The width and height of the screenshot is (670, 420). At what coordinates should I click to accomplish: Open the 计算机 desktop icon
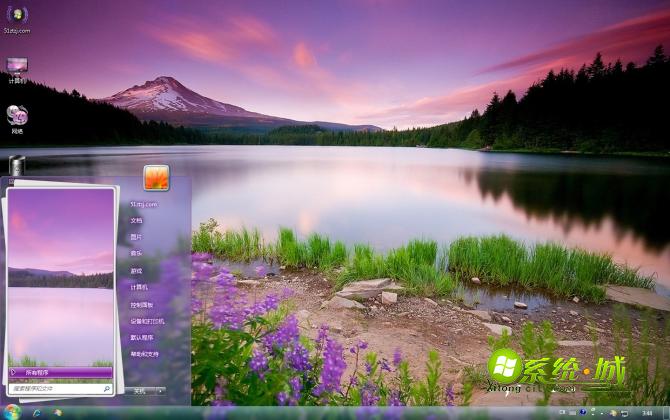(x=17, y=68)
